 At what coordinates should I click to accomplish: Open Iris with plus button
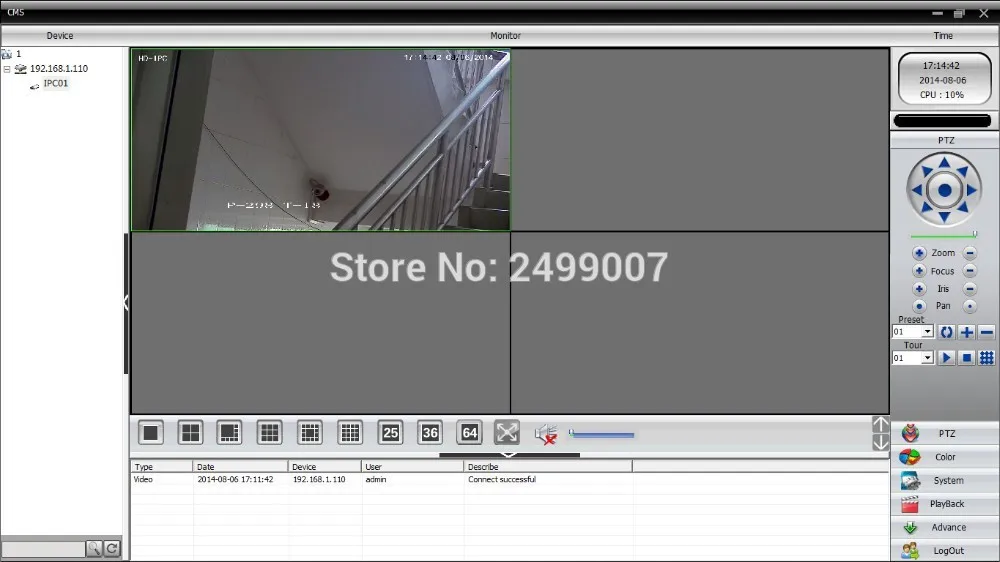click(x=919, y=289)
